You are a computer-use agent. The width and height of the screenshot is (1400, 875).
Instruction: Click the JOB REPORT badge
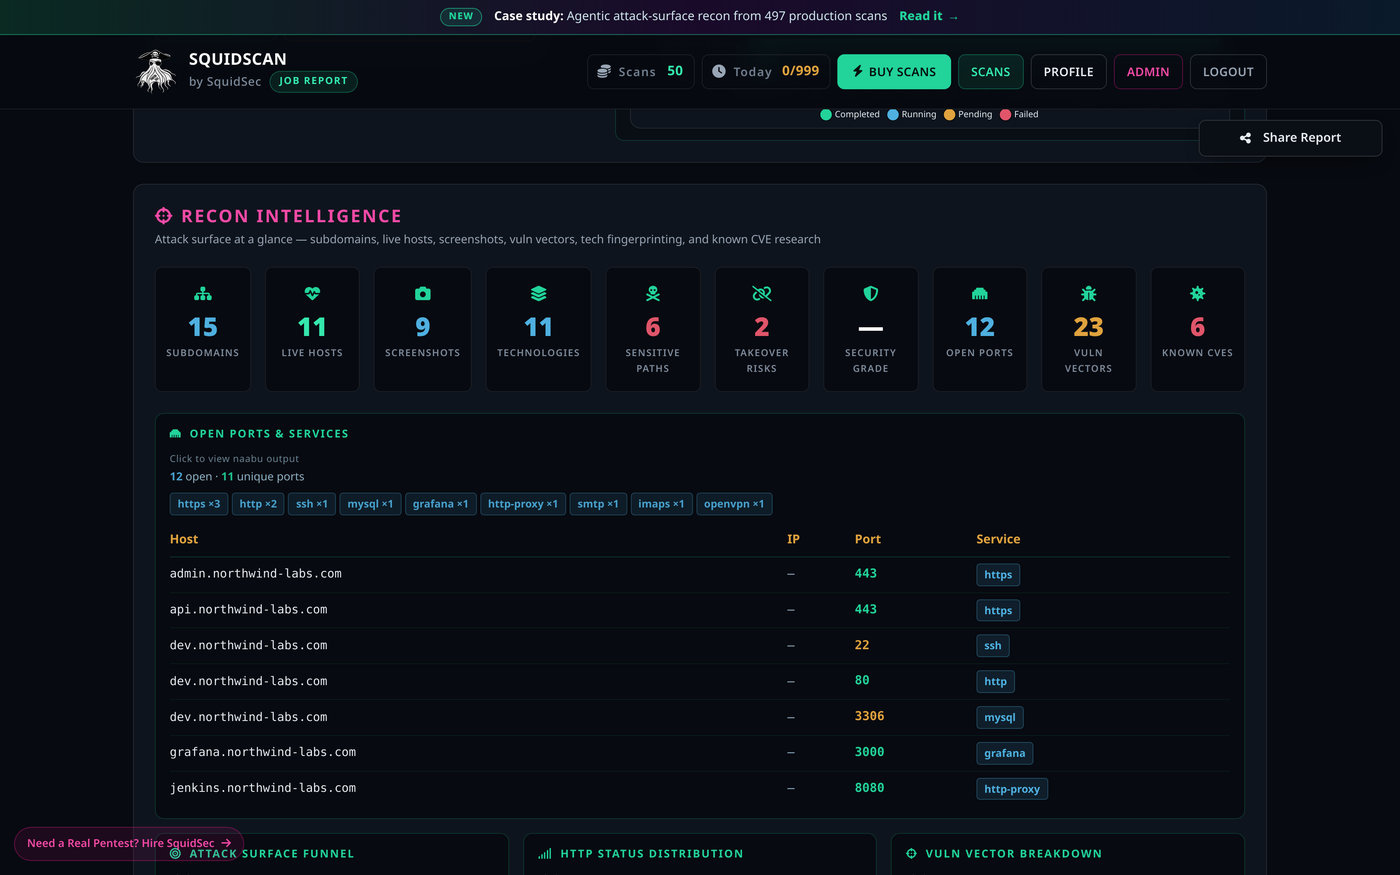(x=314, y=81)
